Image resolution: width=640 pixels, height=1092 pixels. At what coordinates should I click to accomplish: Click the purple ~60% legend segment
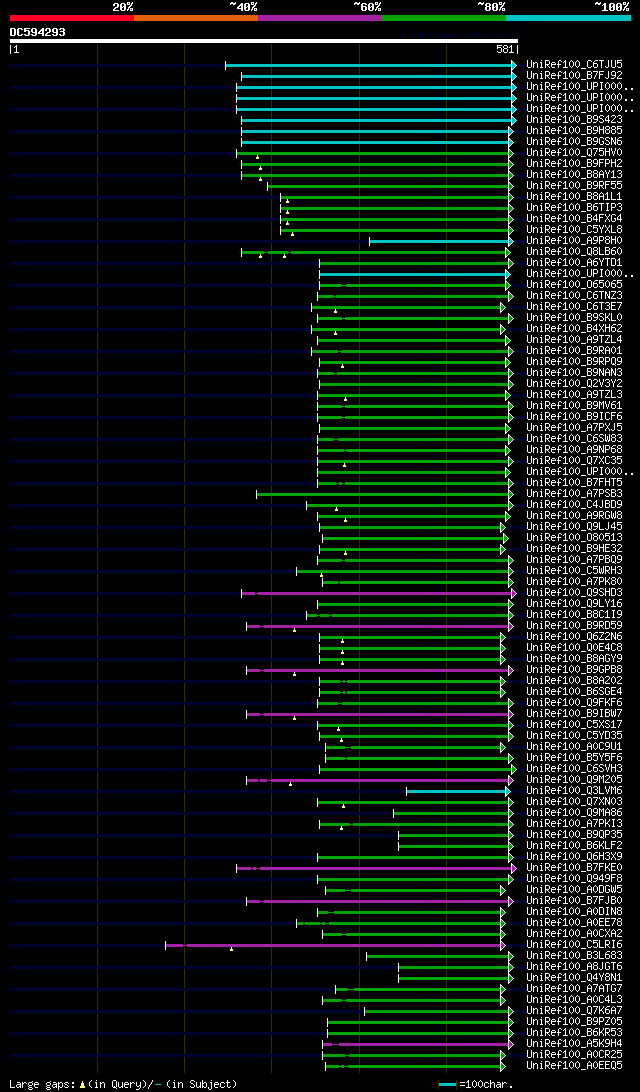320,17
